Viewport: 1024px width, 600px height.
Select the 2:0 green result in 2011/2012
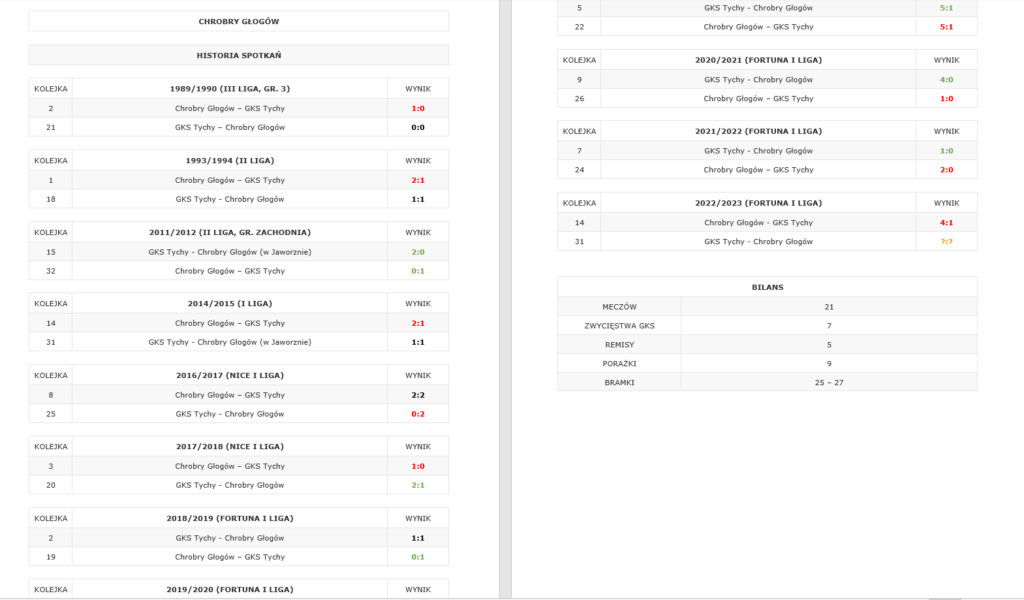pyautogui.click(x=418, y=252)
